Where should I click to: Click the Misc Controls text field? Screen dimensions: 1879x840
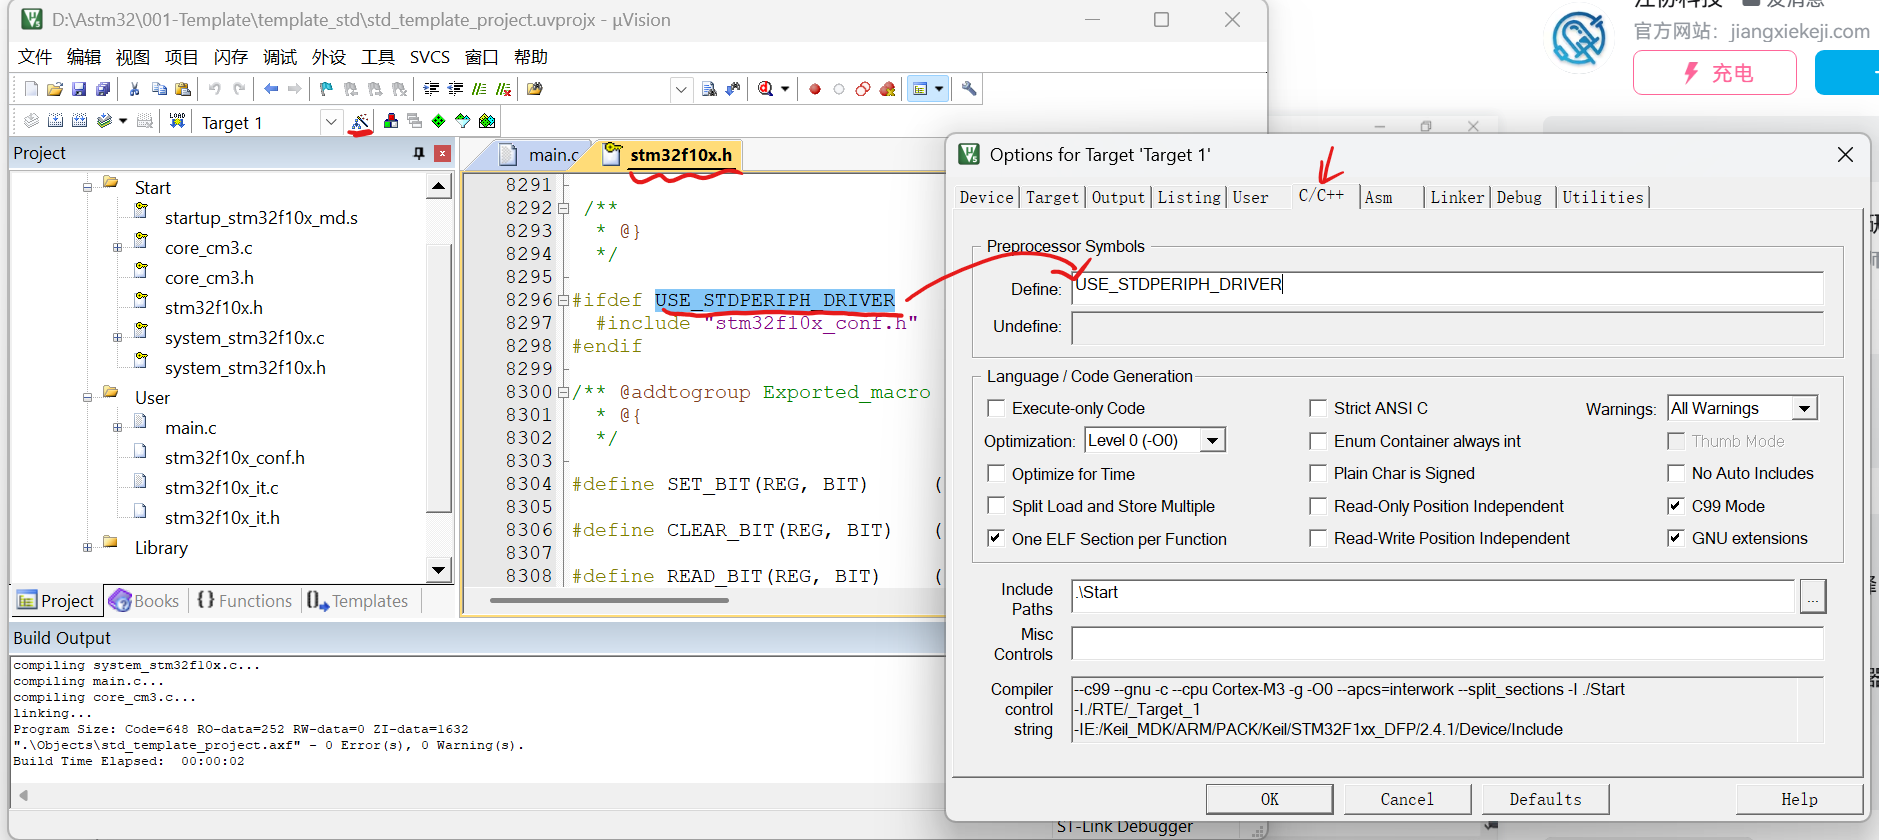[1447, 643]
